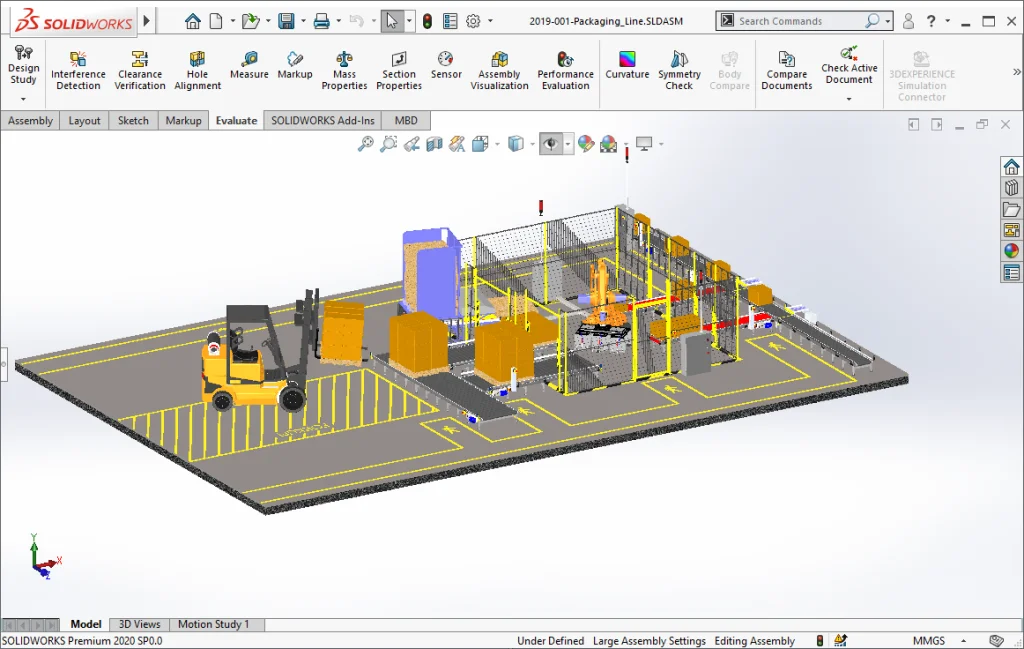Toggle the Select cursor tool
The height and width of the screenshot is (649, 1024).
click(x=392, y=20)
